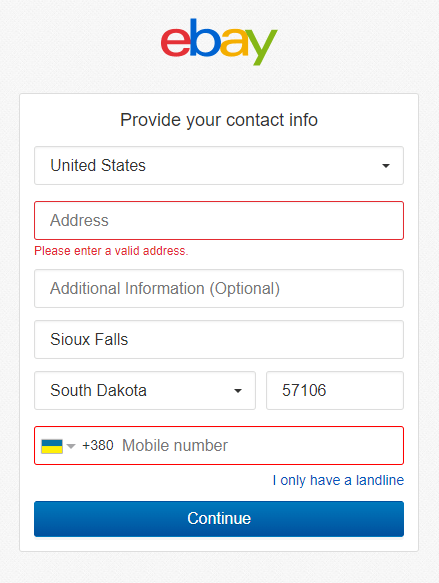Click the Continue button
This screenshot has height=583, width=439.
coord(219,519)
